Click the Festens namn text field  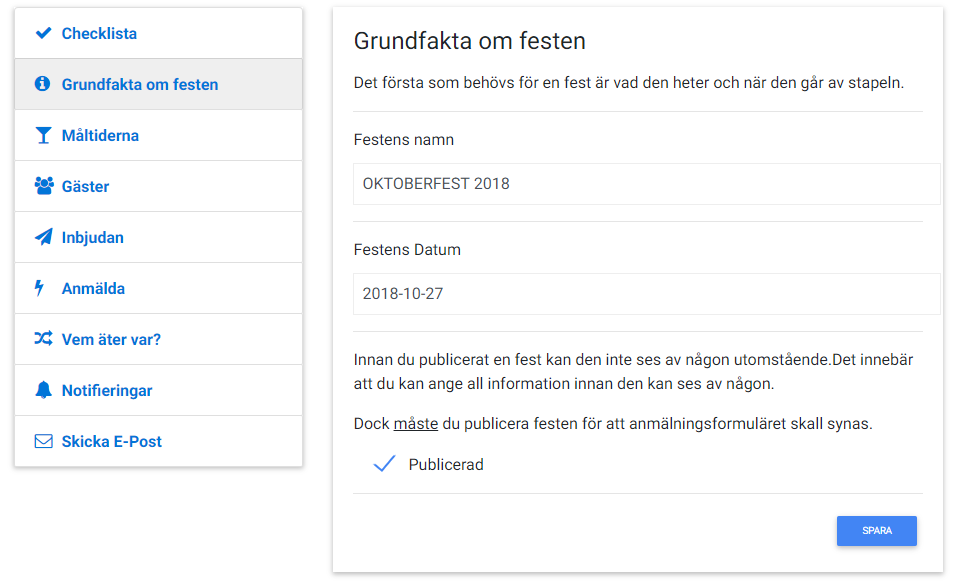646,184
